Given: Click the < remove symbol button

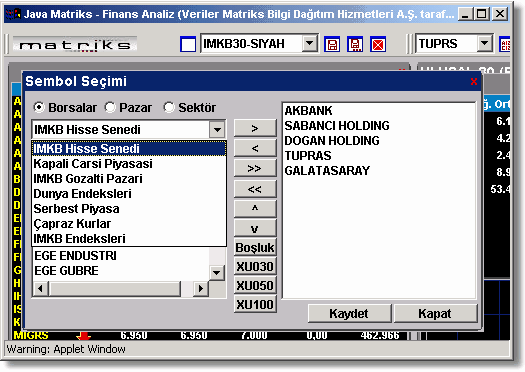Looking at the screenshot, I should click(x=255, y=148).
